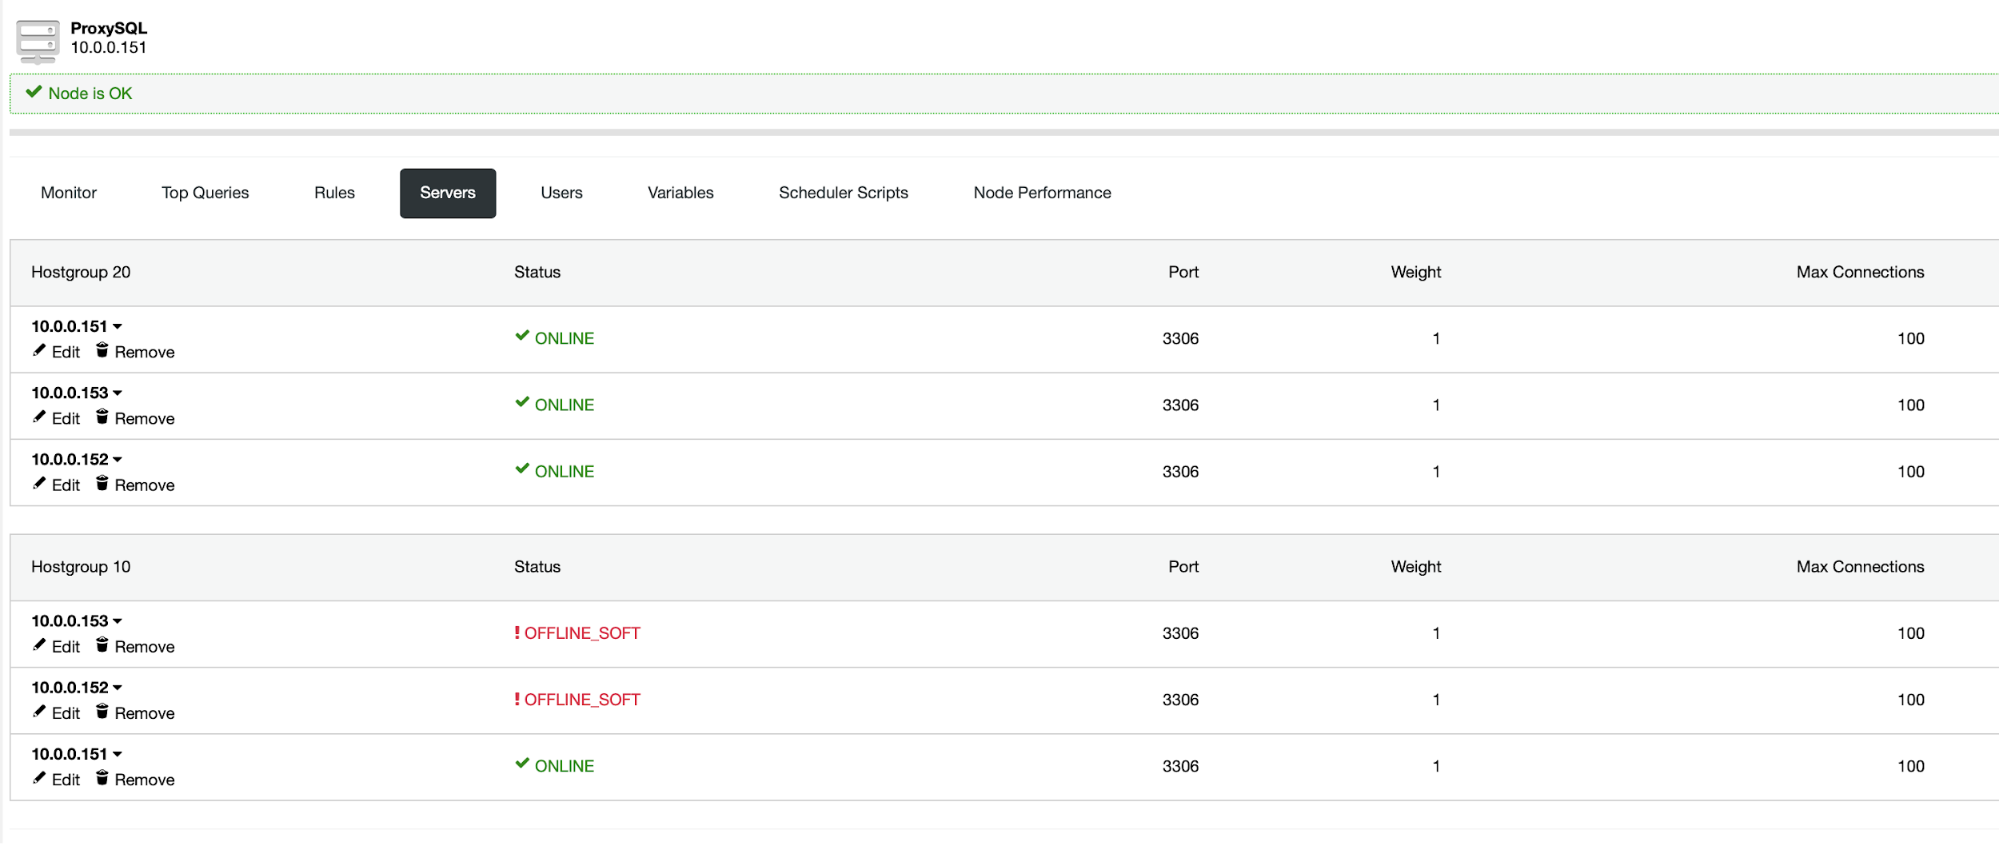Click ONLINE checkmark icon for 10.0.0.151 in Hostgroup 10
This screenshot has height=850, width=1999.
[x=522, y=764]
